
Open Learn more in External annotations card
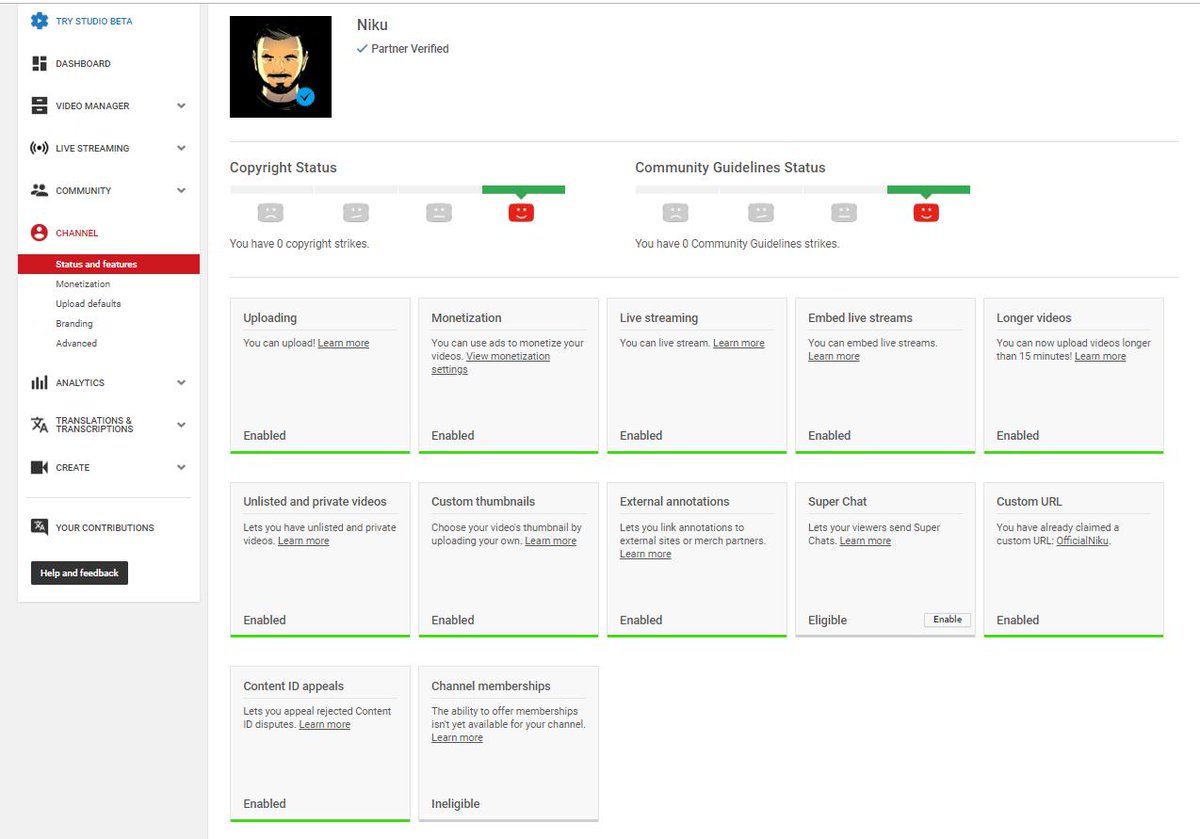pyautogui.click(x=645, y=554)
